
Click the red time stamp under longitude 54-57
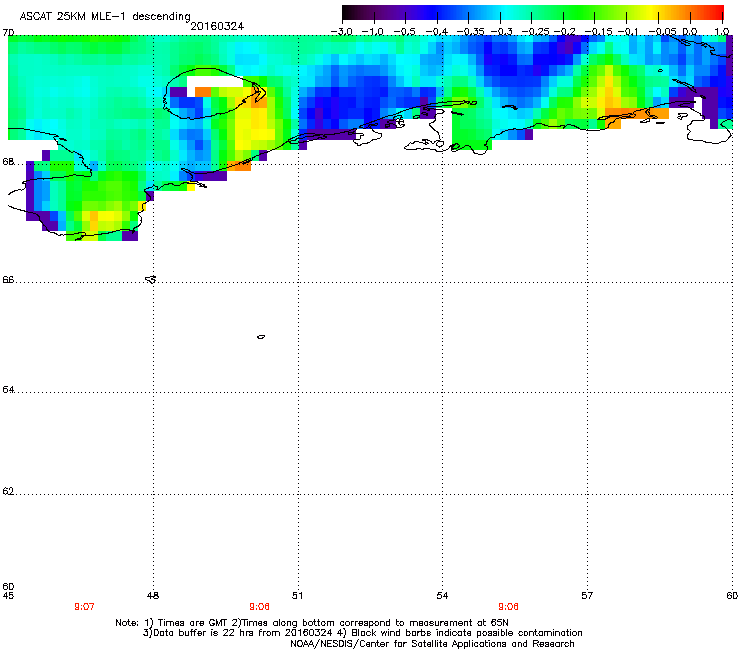[x=508, y=607]
